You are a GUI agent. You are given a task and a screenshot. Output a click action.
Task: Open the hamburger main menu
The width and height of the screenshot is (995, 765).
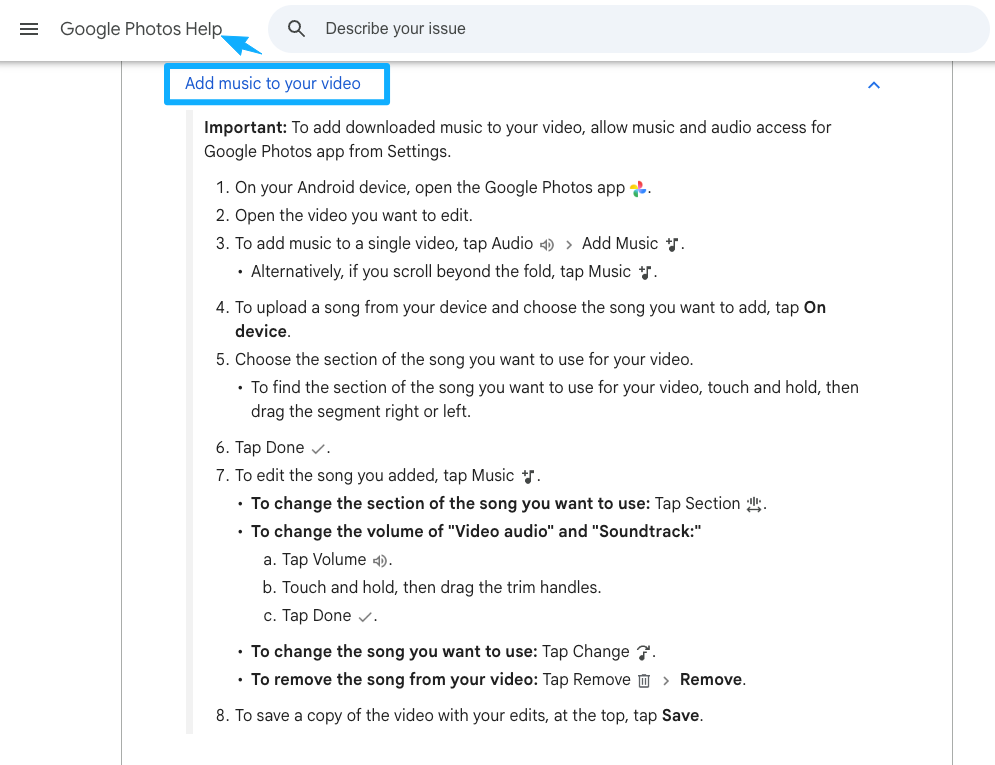point(29,29)
